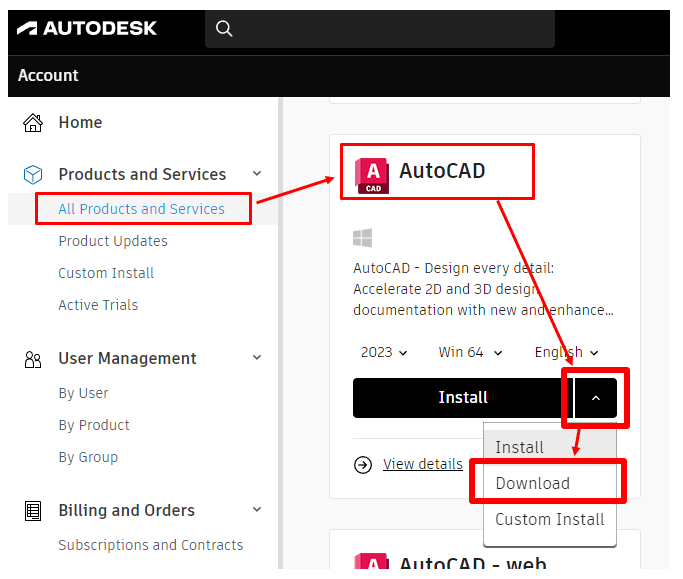Toggle the arrow beside Install button
Image resolution: width=683 pixels, height=579 pixels.
tap(596, 398)
